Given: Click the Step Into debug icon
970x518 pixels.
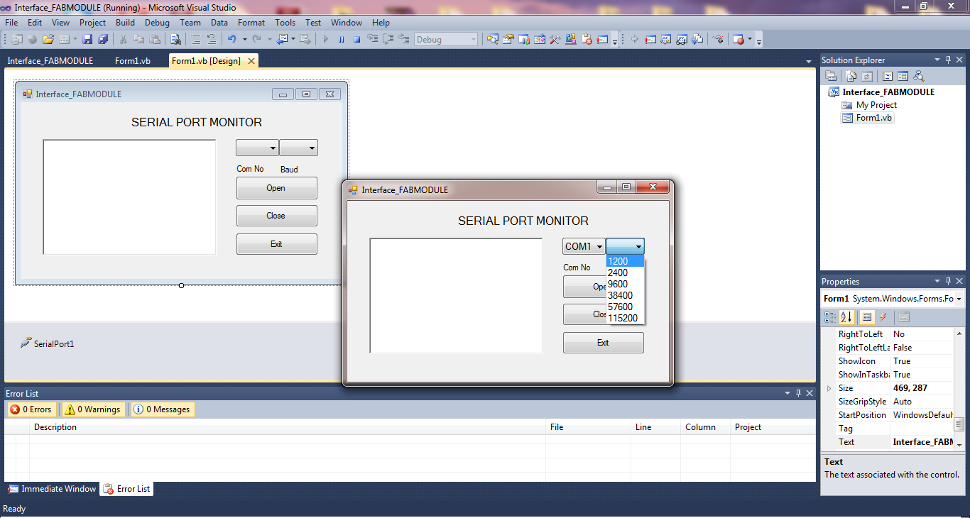Looking at the screenshot, I should 372,40.
